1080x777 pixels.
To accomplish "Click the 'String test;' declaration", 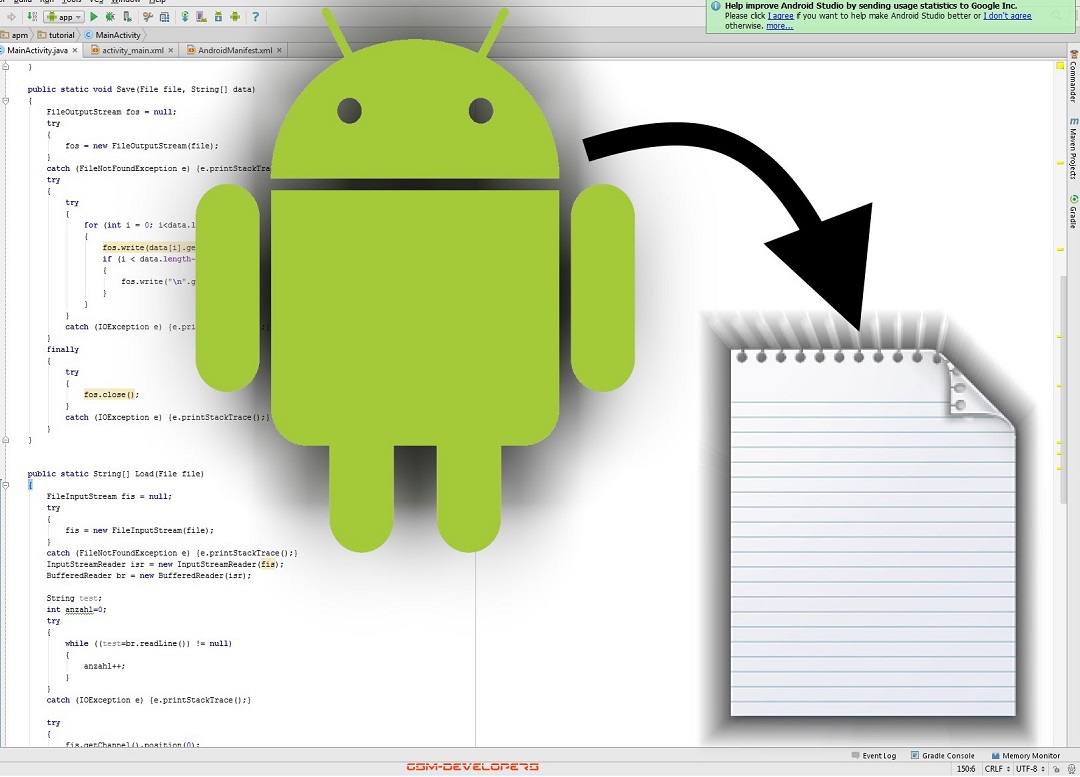I will (74, 599).
